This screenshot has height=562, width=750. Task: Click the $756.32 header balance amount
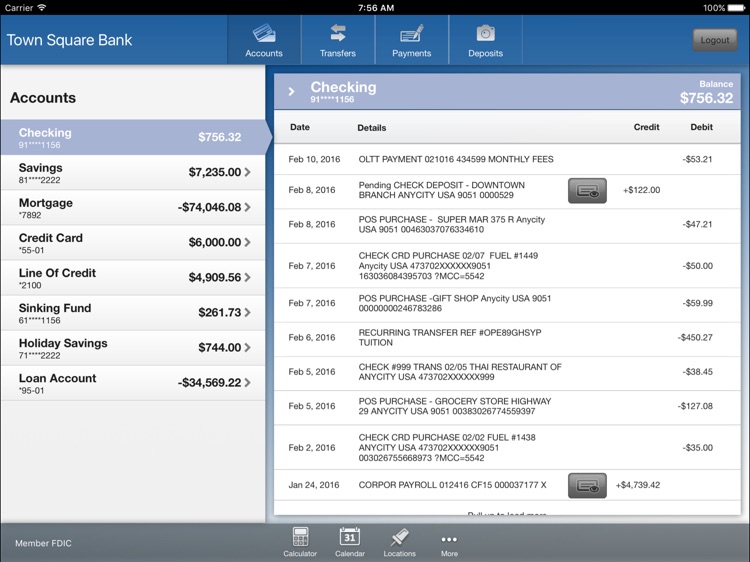point(706,98)
